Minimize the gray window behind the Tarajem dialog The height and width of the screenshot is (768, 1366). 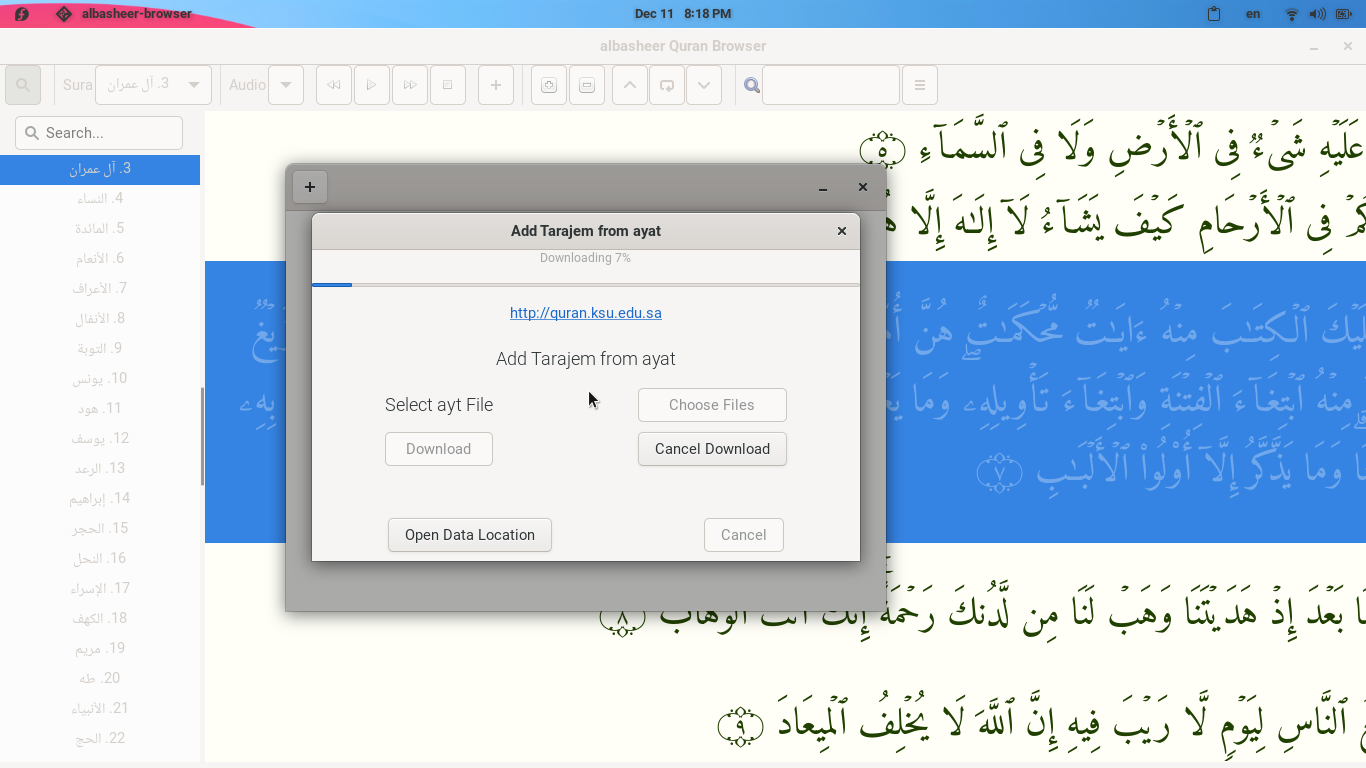pos(823,188)
